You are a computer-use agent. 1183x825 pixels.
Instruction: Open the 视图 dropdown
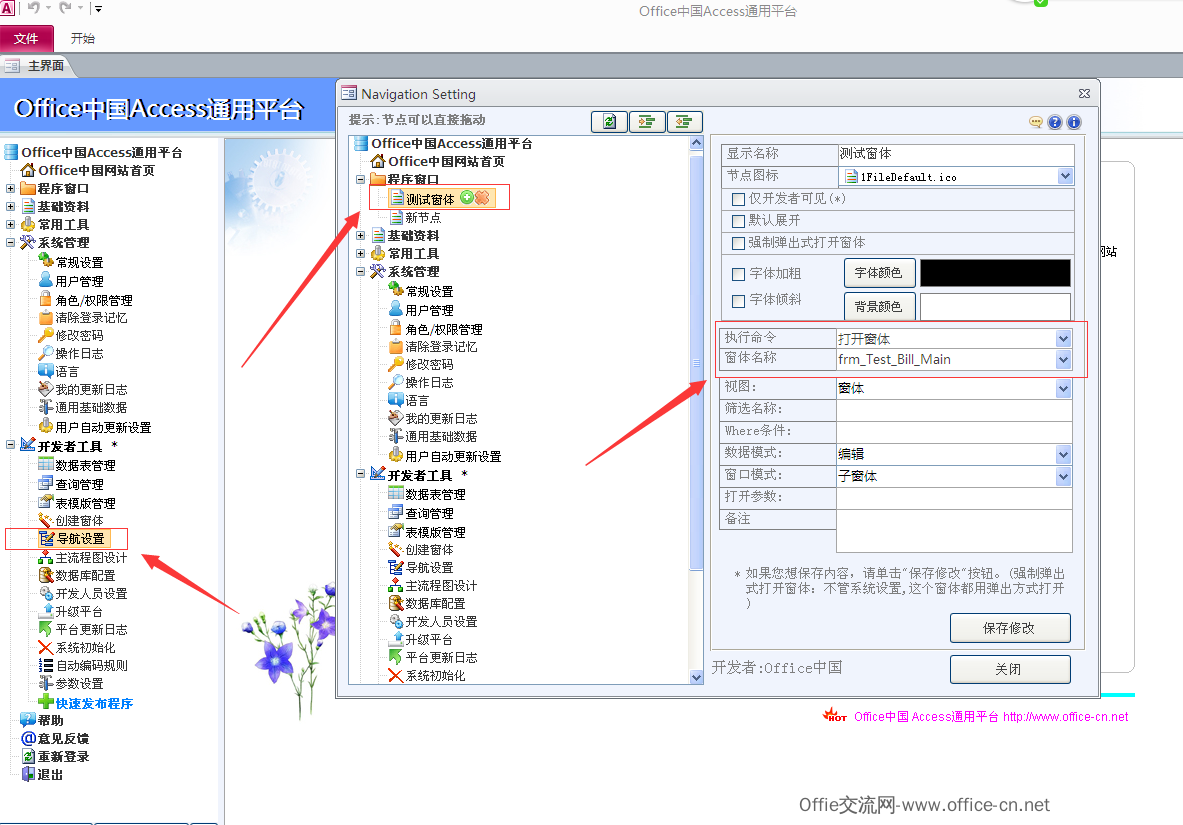click(1063, 389)
